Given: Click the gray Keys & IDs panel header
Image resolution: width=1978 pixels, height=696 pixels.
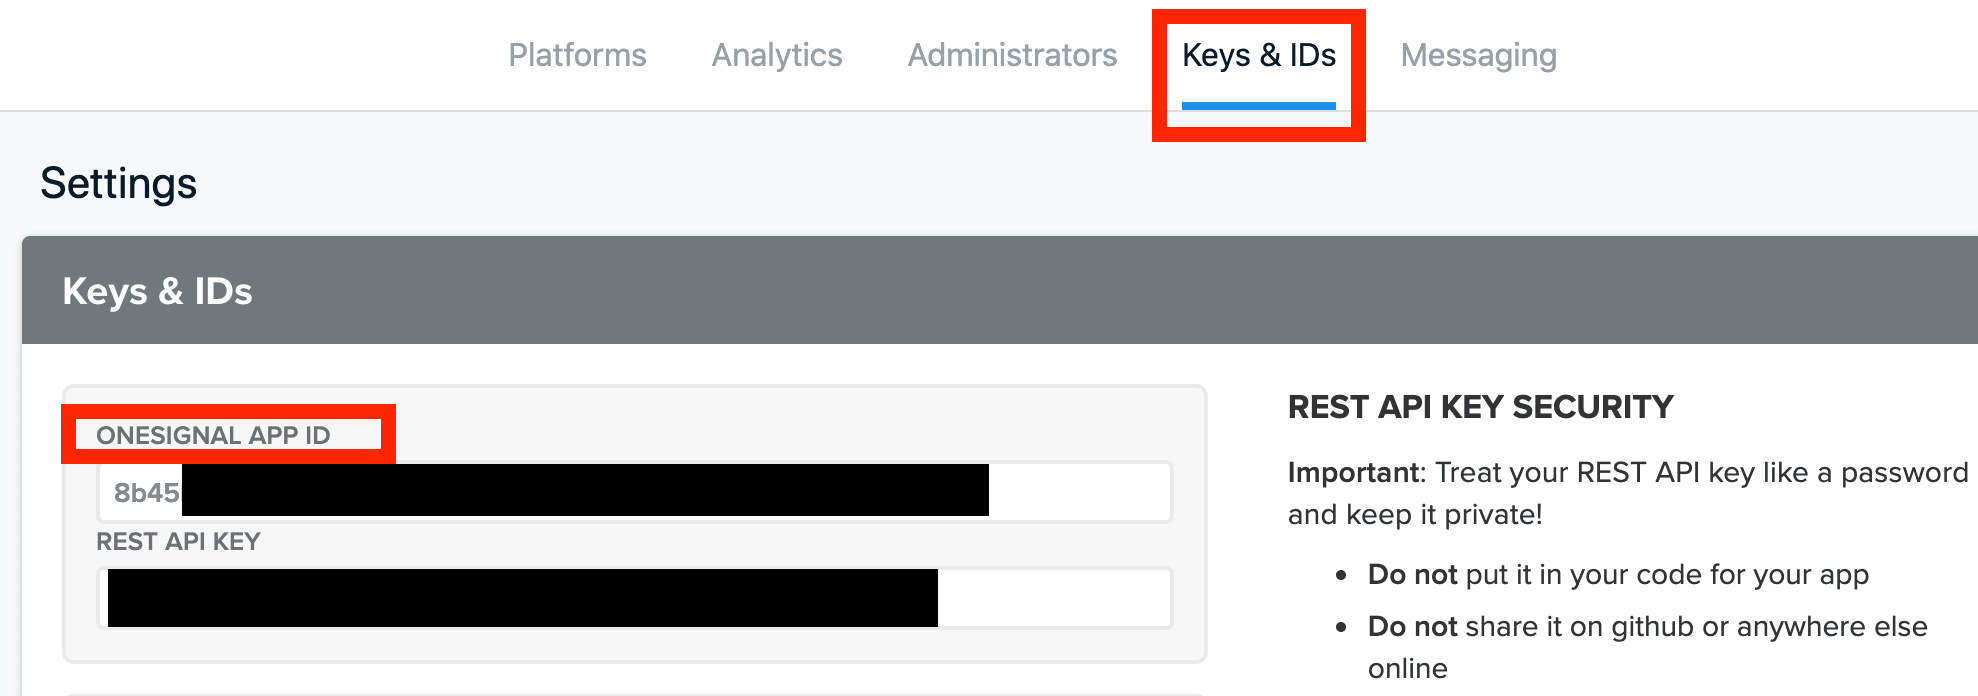Looking at the screenshot, I should tap(1000, 290).
